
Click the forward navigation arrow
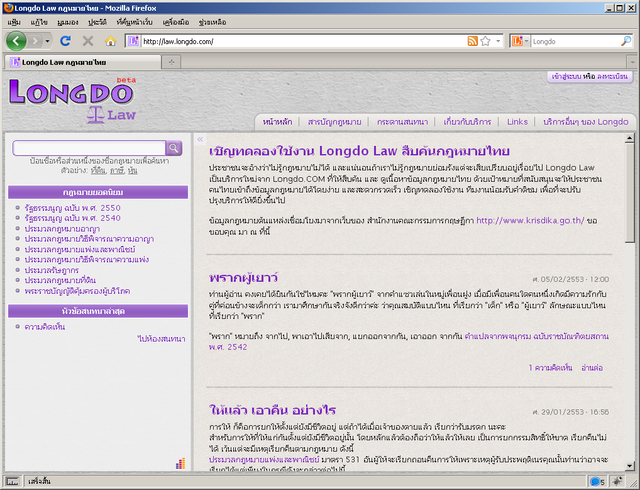pos(36,41)
